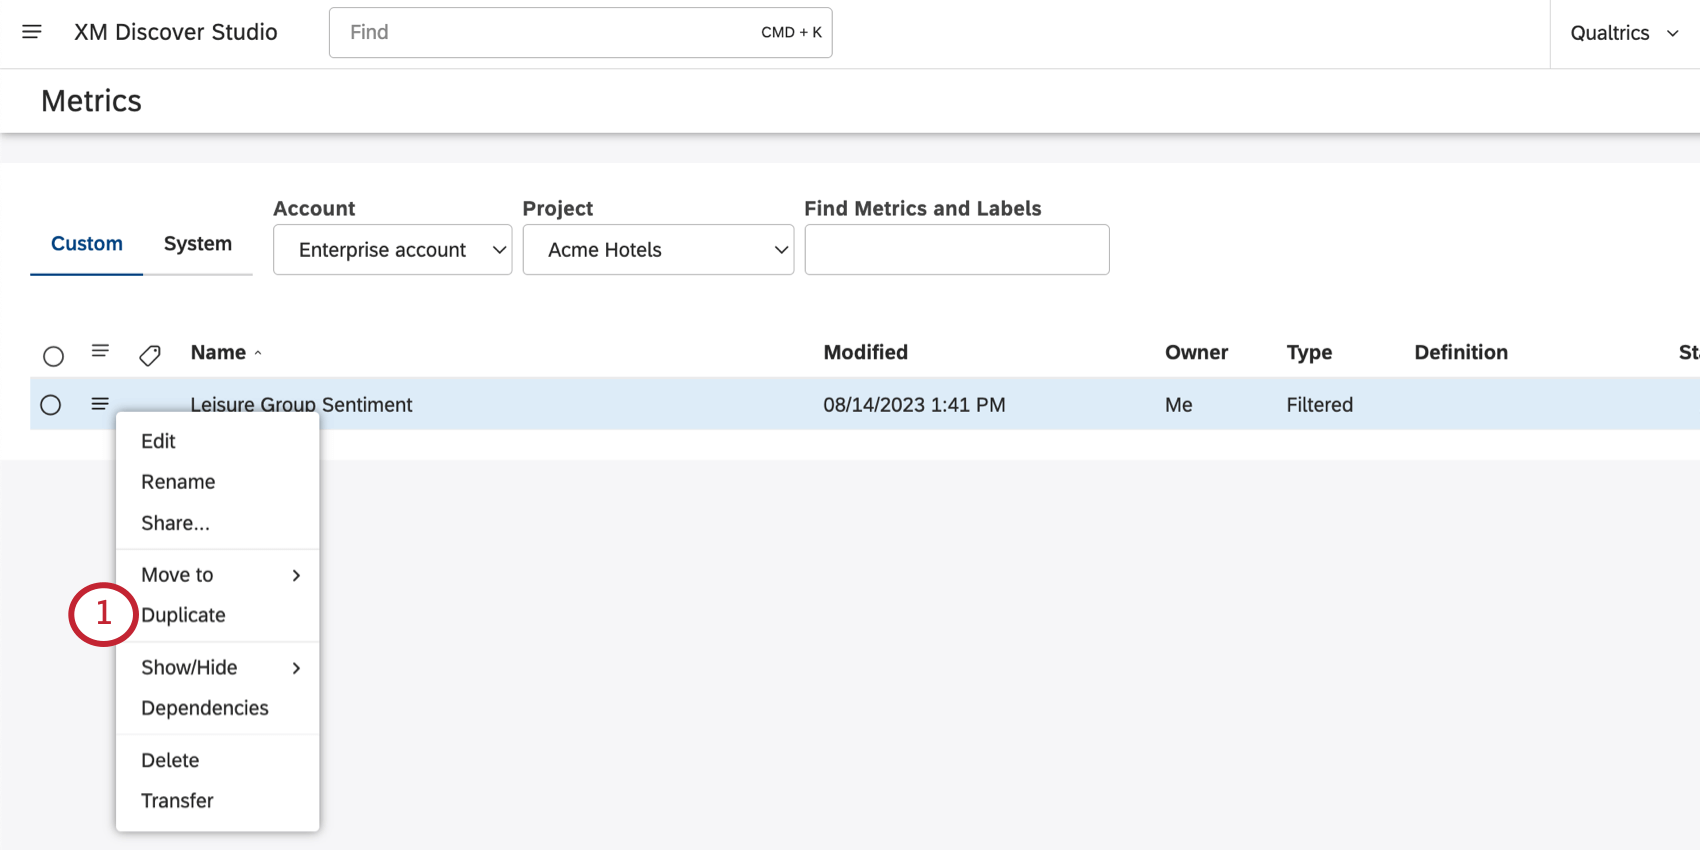Select all metrics using header checkbox
1700x850 pixels.
(x=53, y=356)
